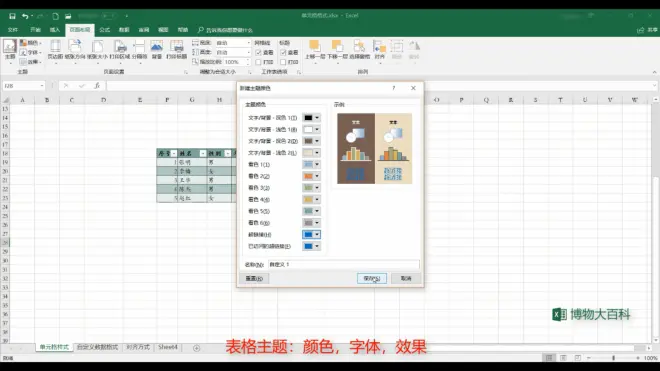
Task: Click the New document icon in quick access toolbar
Action: 55,16
